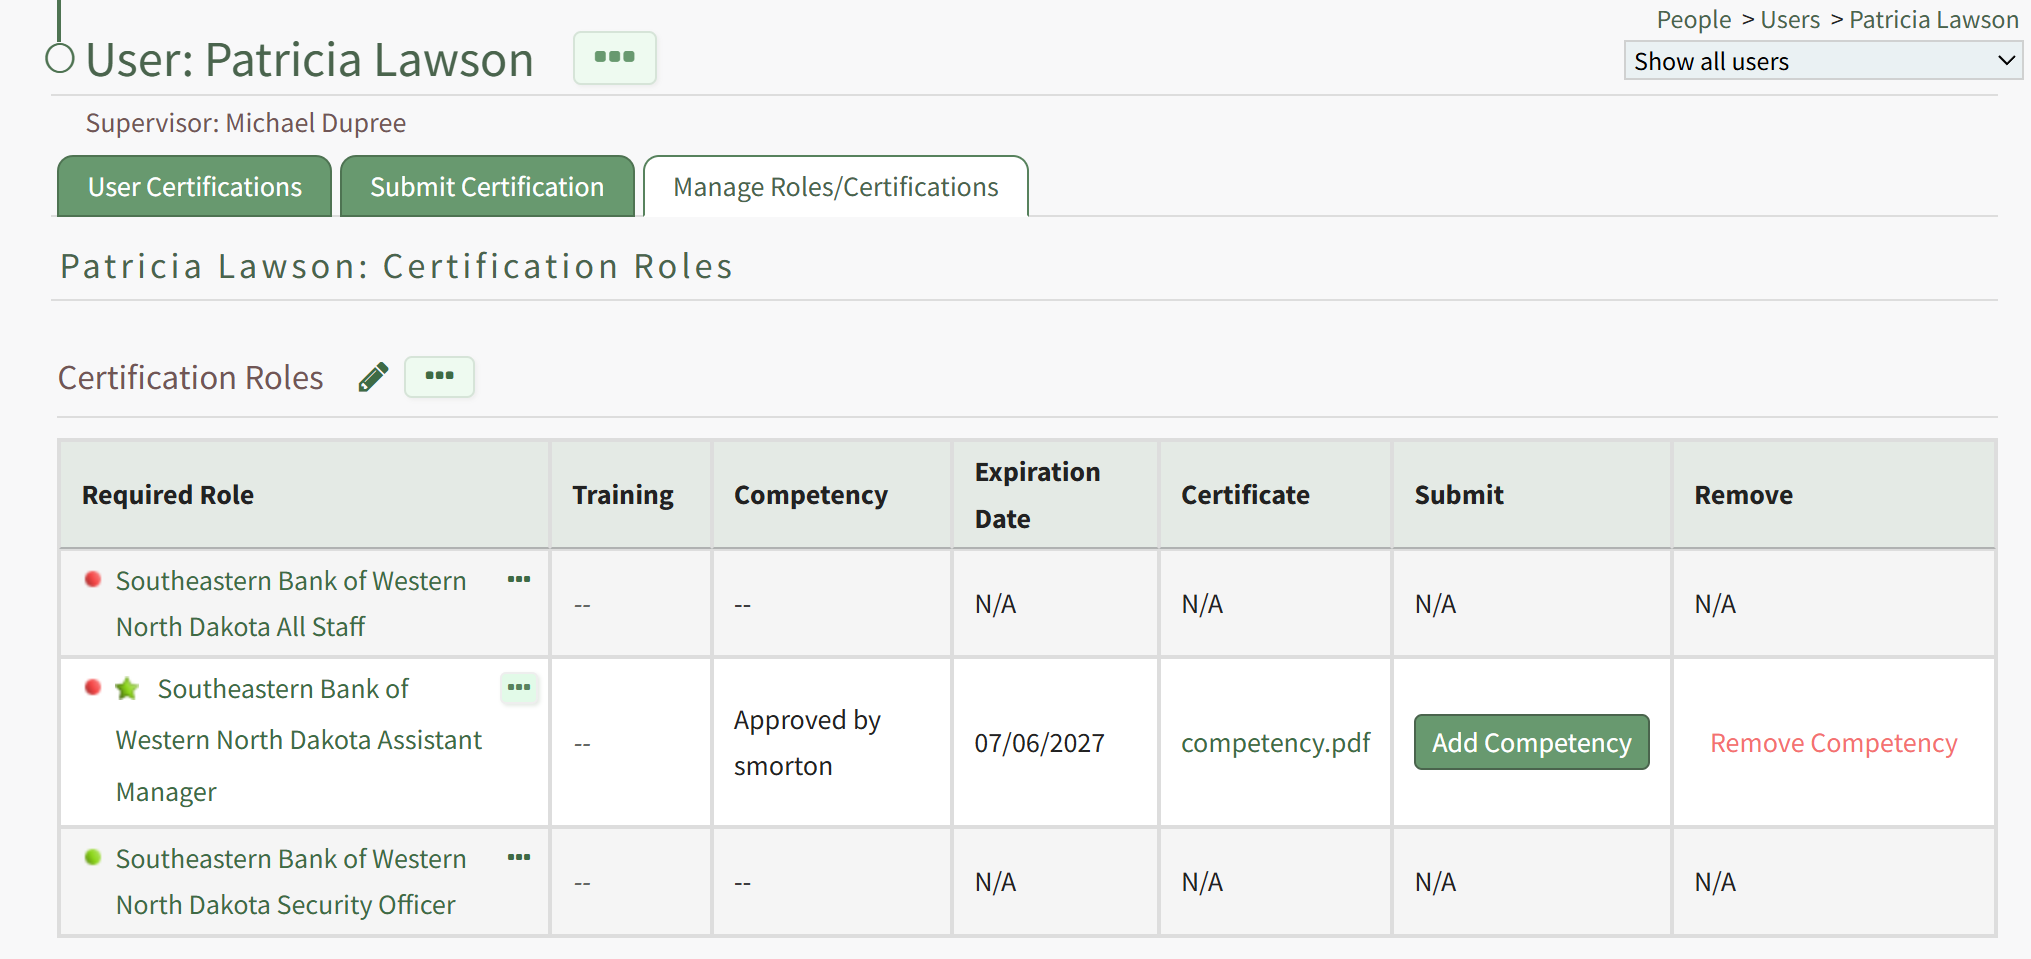Click the circle marker left of the user title
Viewport: 2031px width, 959px height.
pyautogui.click(x=60, y=59)
